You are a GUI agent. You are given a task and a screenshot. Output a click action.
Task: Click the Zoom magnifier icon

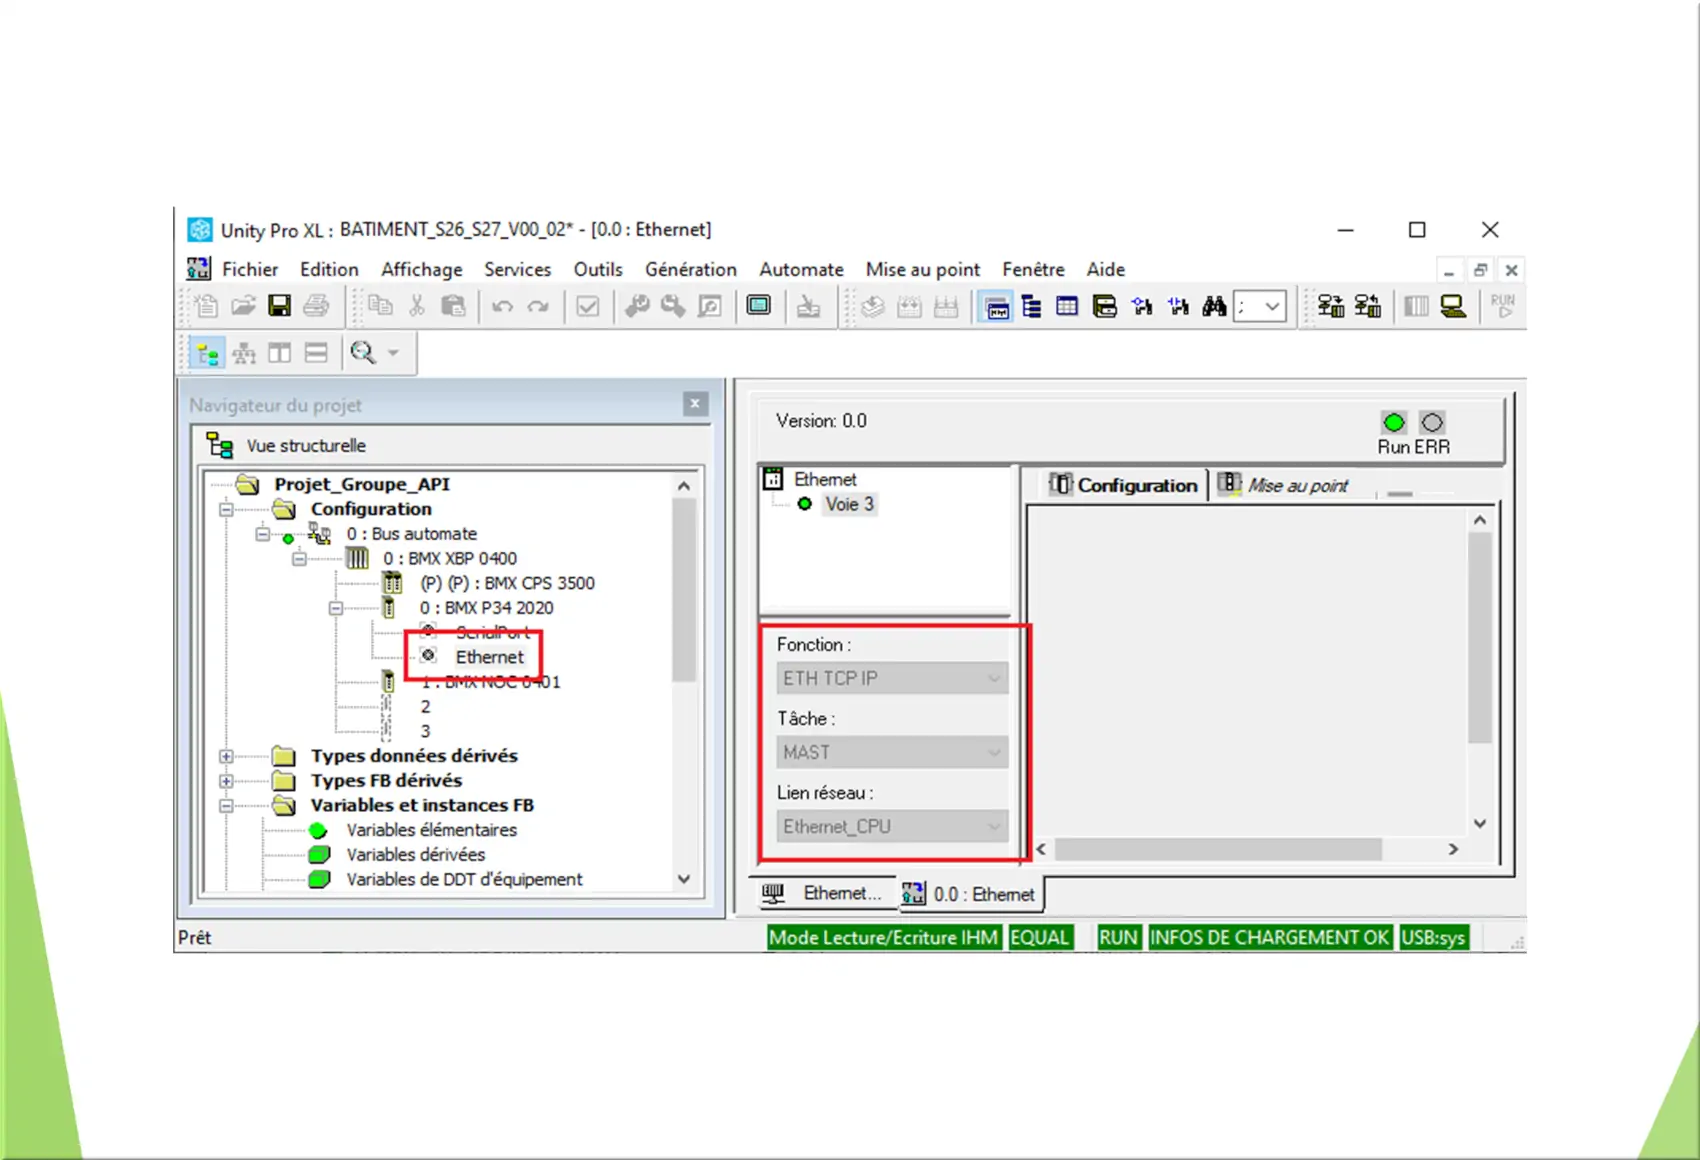pyautogui.click(x=362, y=353)
